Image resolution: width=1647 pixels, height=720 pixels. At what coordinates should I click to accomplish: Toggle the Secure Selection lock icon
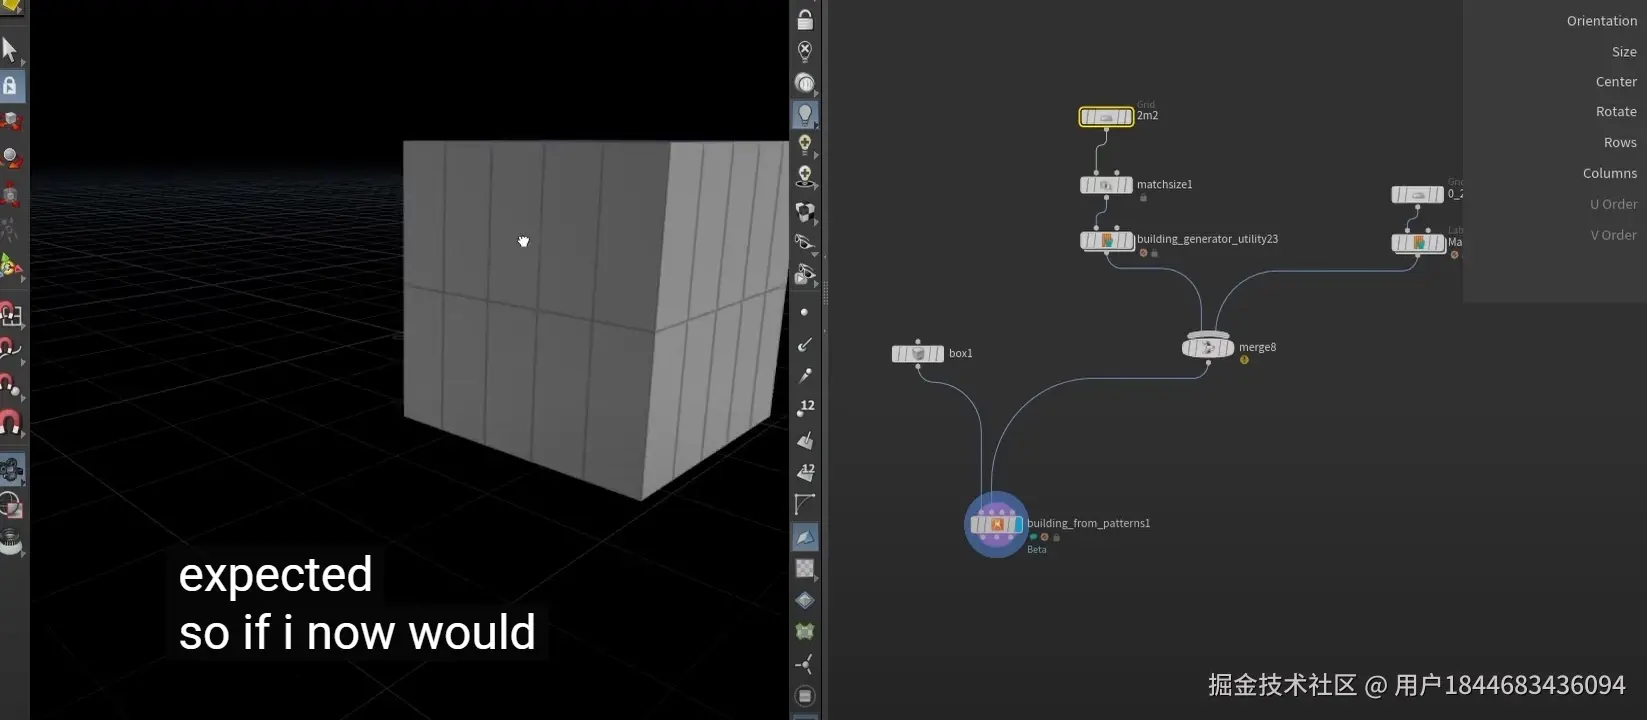tap(10, 86)
